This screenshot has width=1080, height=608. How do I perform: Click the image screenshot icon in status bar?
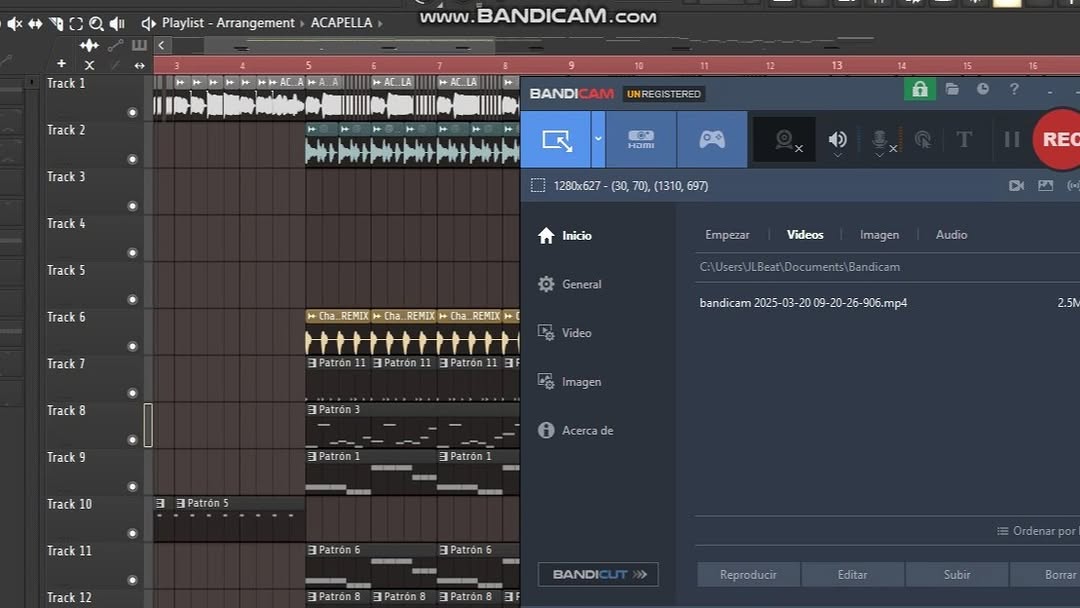point(1046,186)
